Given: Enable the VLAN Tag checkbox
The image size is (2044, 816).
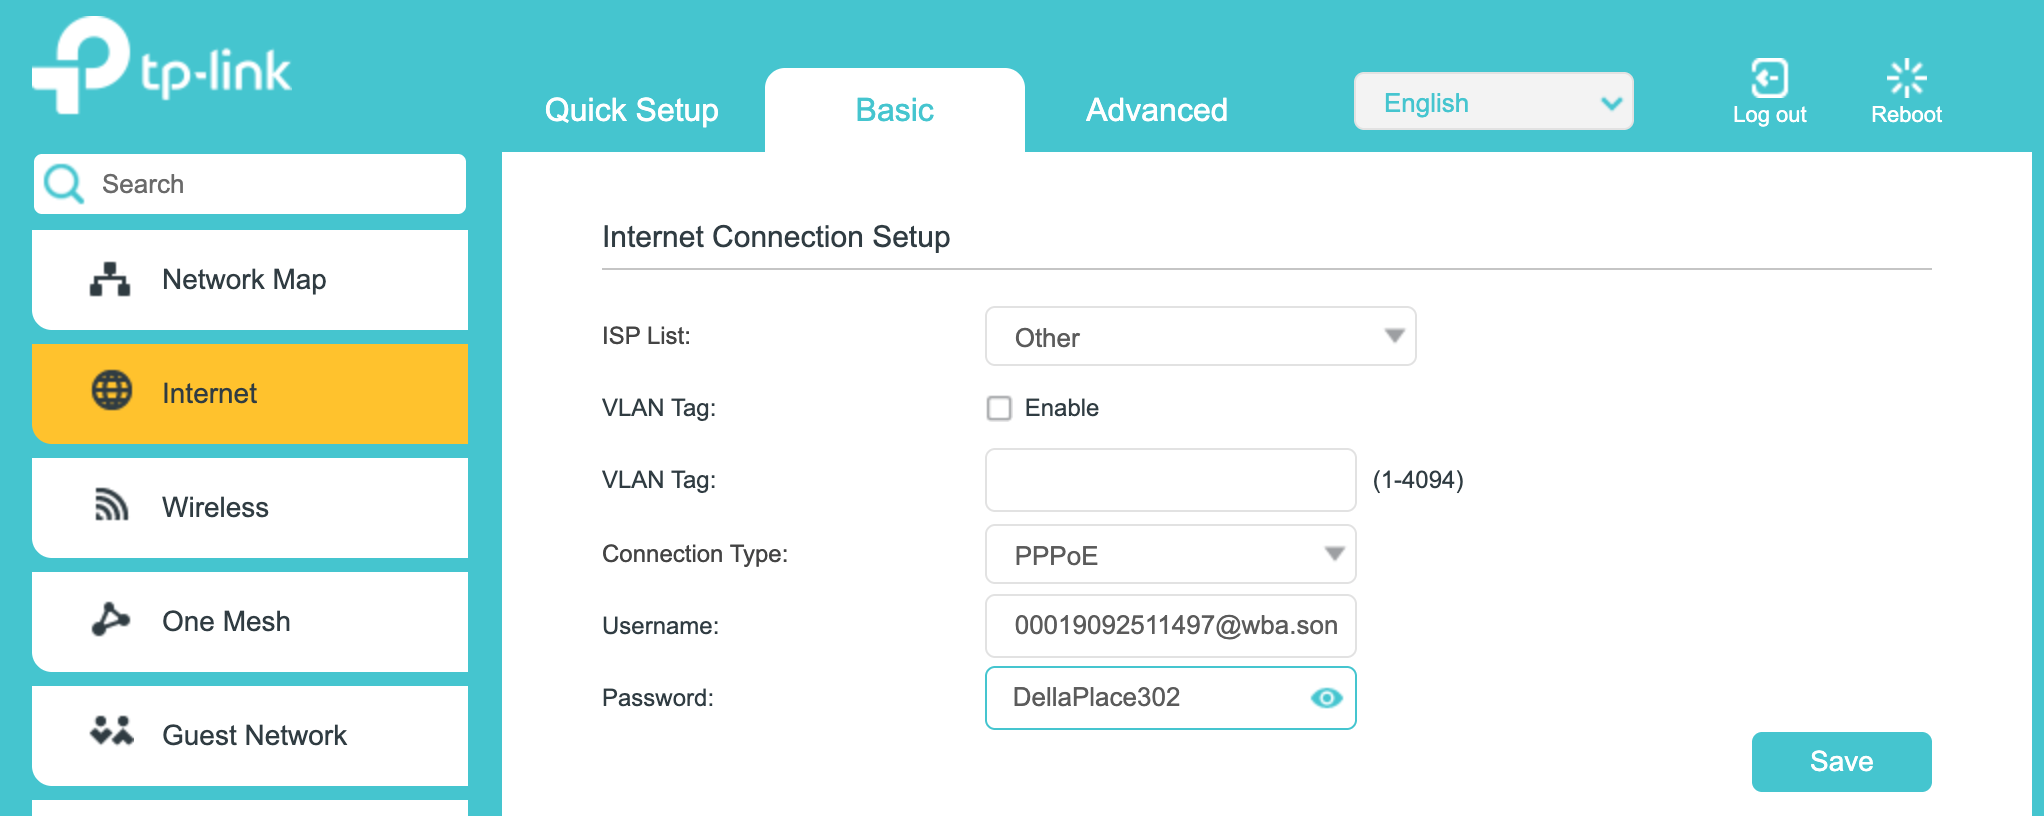Looking at the screenshot, I should [x=999, y=408].
